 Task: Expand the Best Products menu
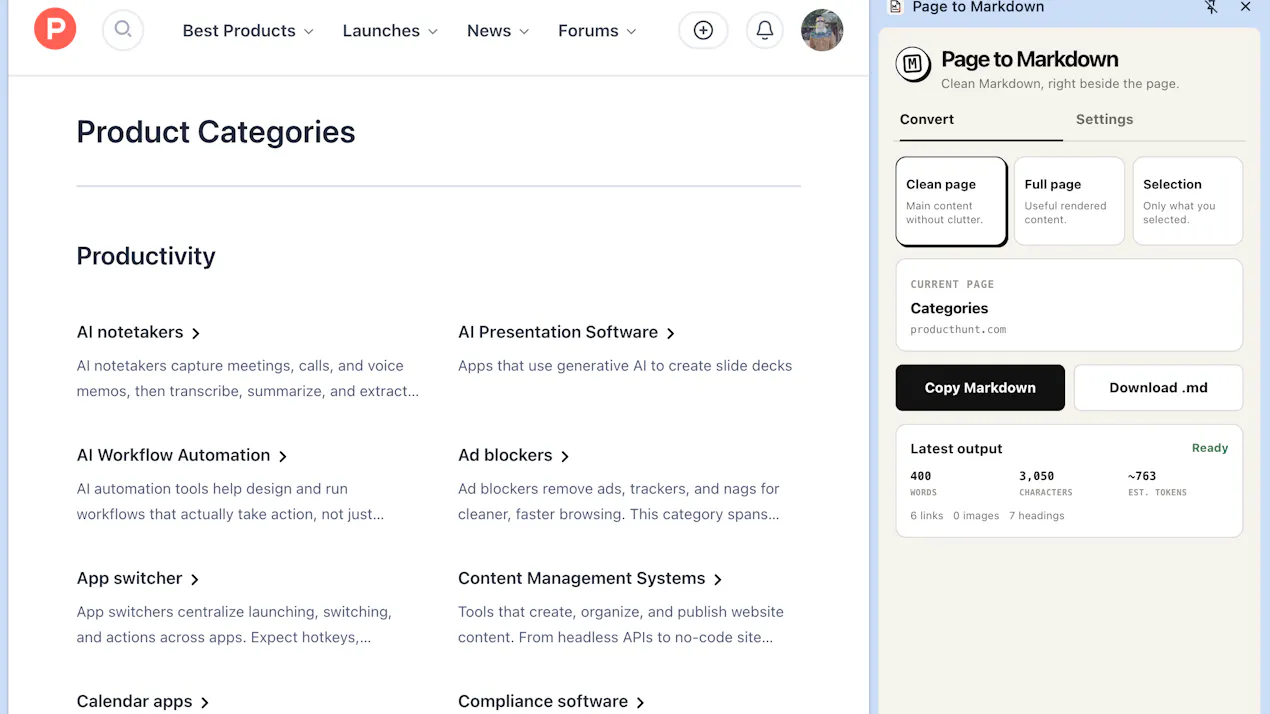248,31
